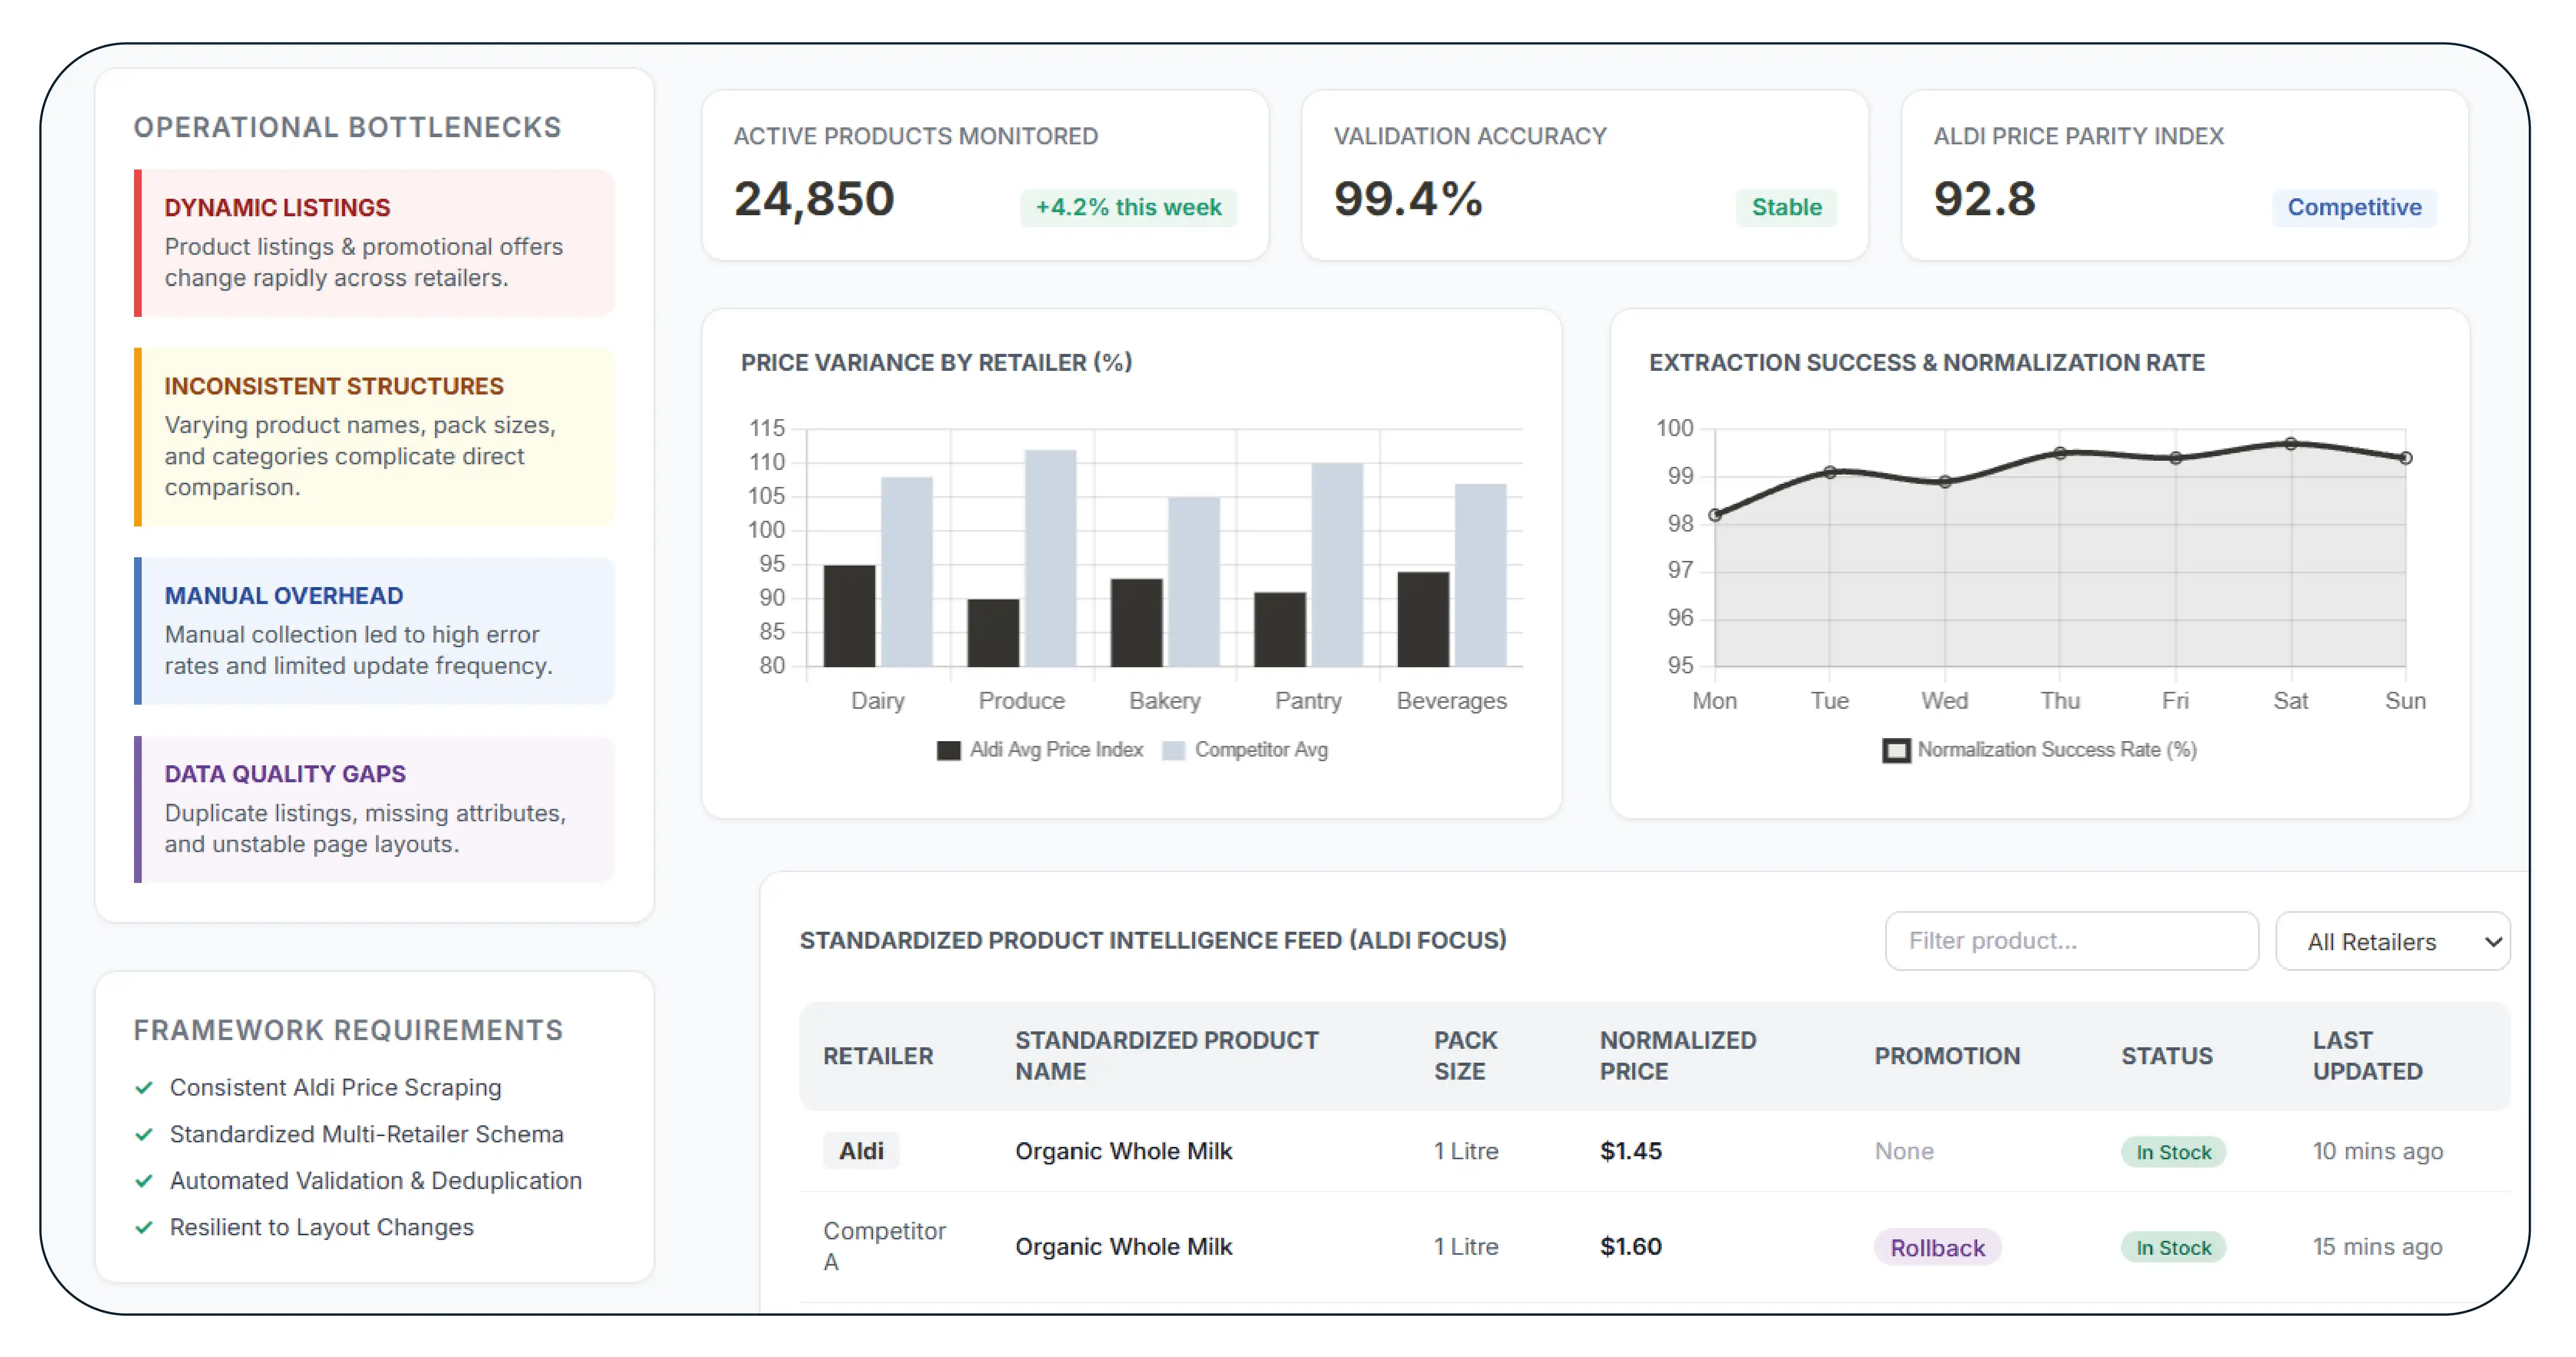Focus the Filter product search field
The image size is (2576, 1357).
pos(2071,941)
